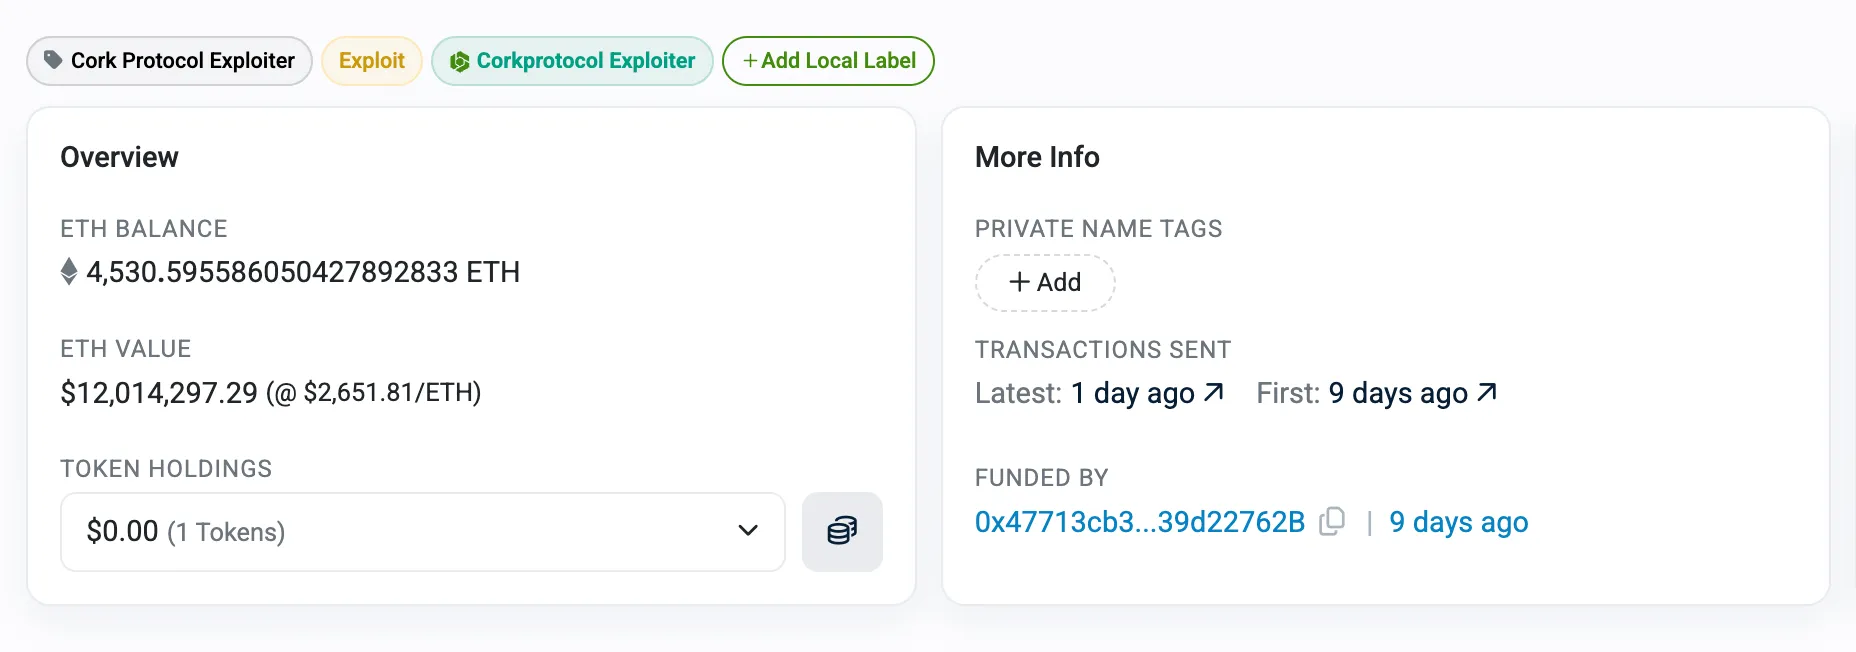1856x652 pixels.
Task: Click the arrow icon after First '9 days ago'
Action: tap(1487, 392)
